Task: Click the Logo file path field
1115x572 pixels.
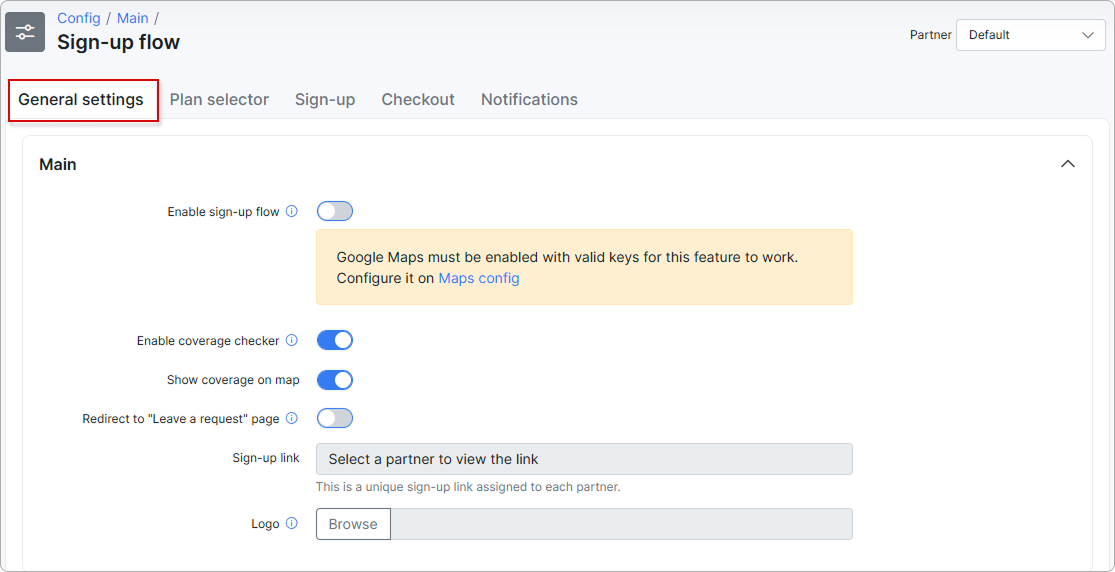Action: click(x=621, y=524)
